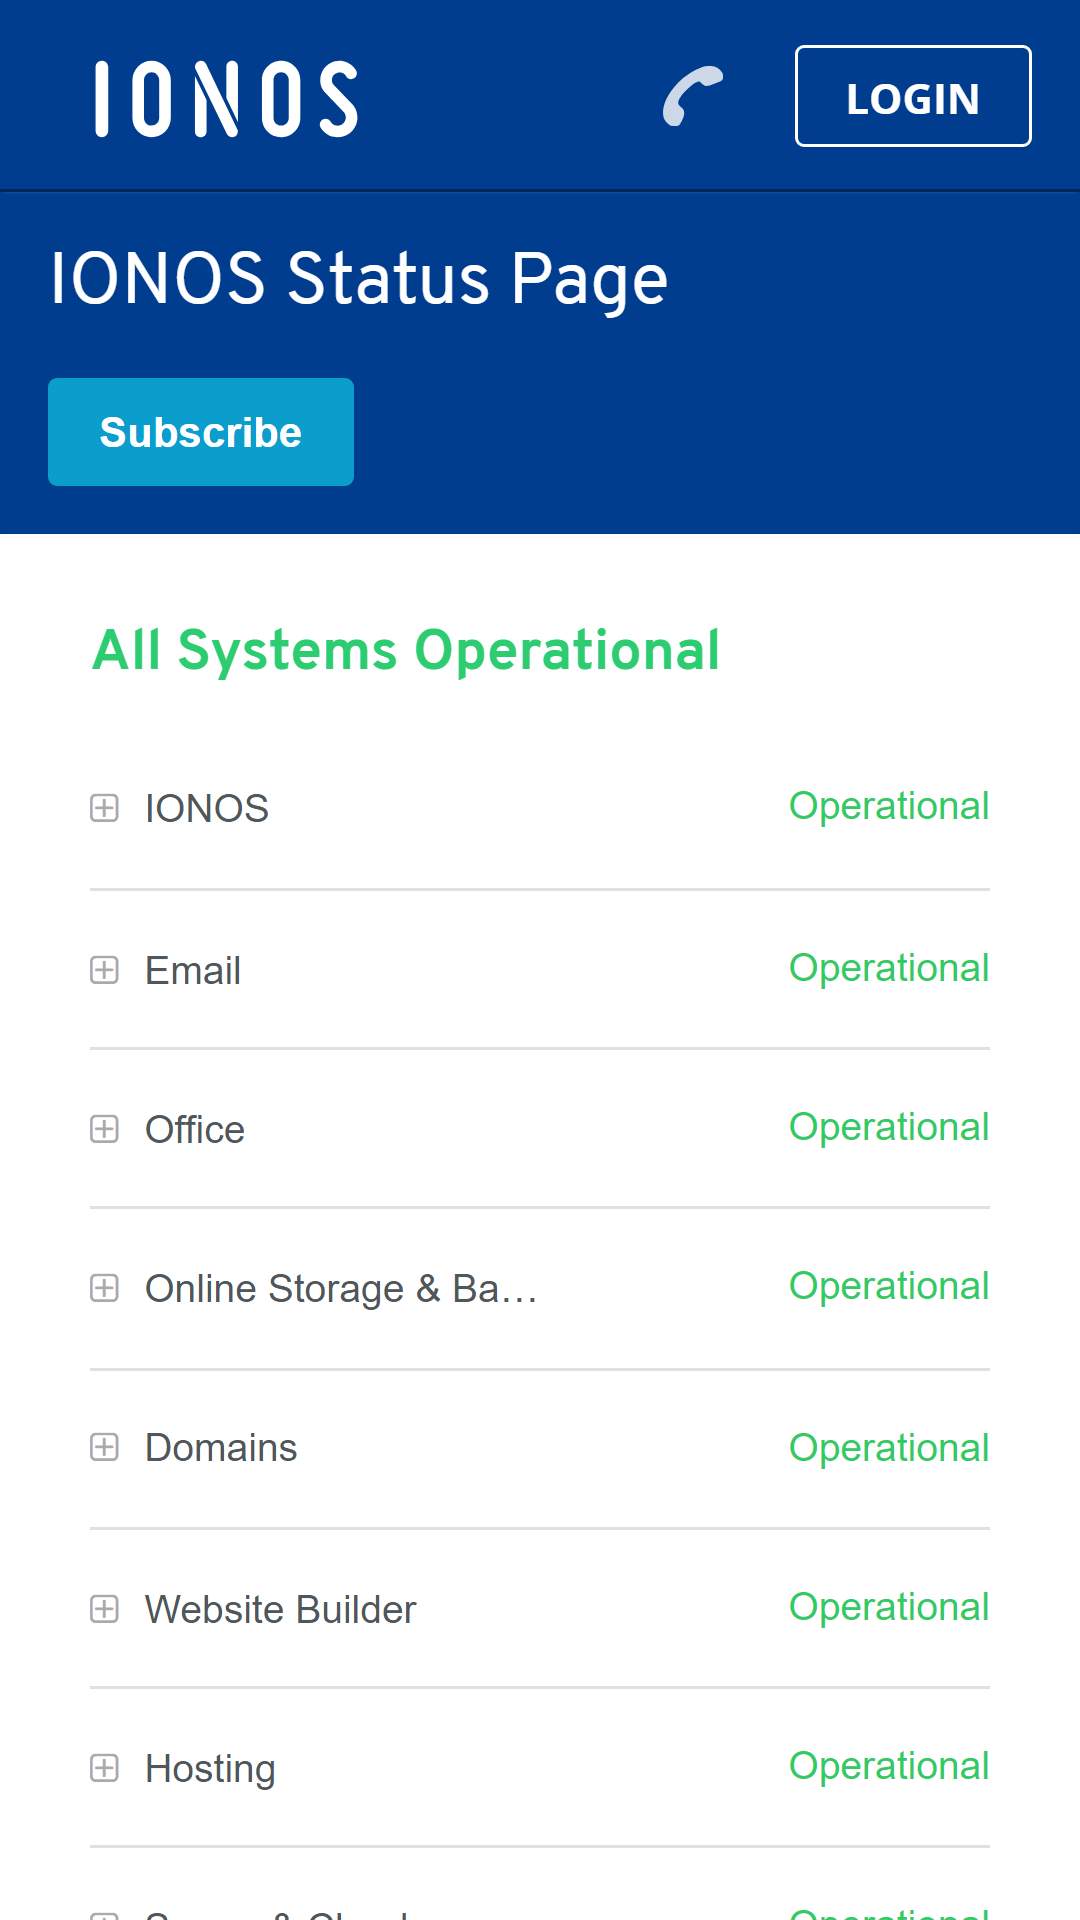The height and width of the screenshot is (1920, 1080).
Task: Click the Operational status for Domains
Action: pyautogui.click(x=889, y=1448)
